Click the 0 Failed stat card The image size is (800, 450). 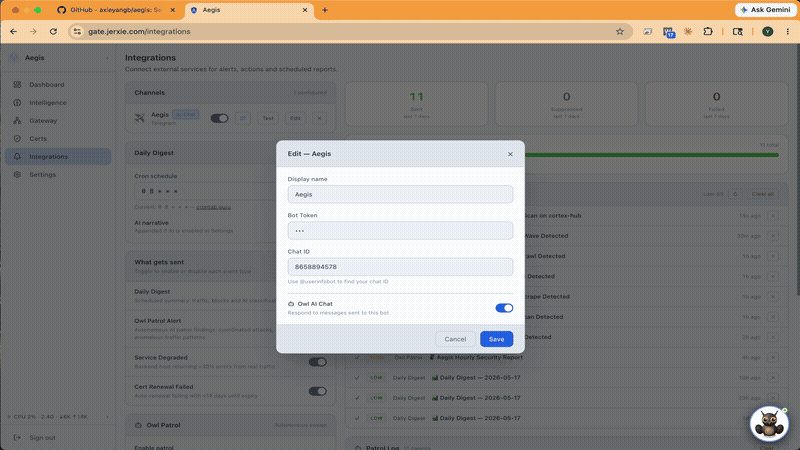[x=716, y=104]
